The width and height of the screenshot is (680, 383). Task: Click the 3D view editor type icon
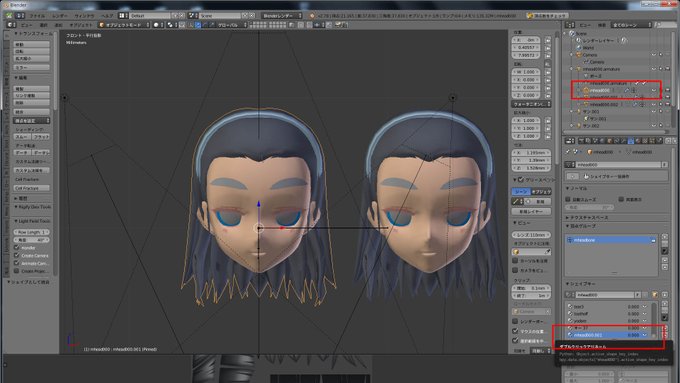[10, 25]
